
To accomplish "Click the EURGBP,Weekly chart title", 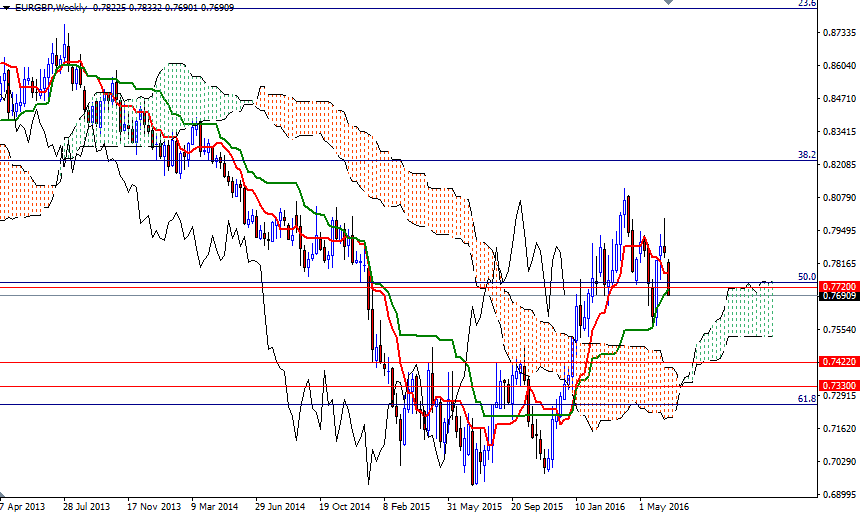I will [x=47, y=6].
